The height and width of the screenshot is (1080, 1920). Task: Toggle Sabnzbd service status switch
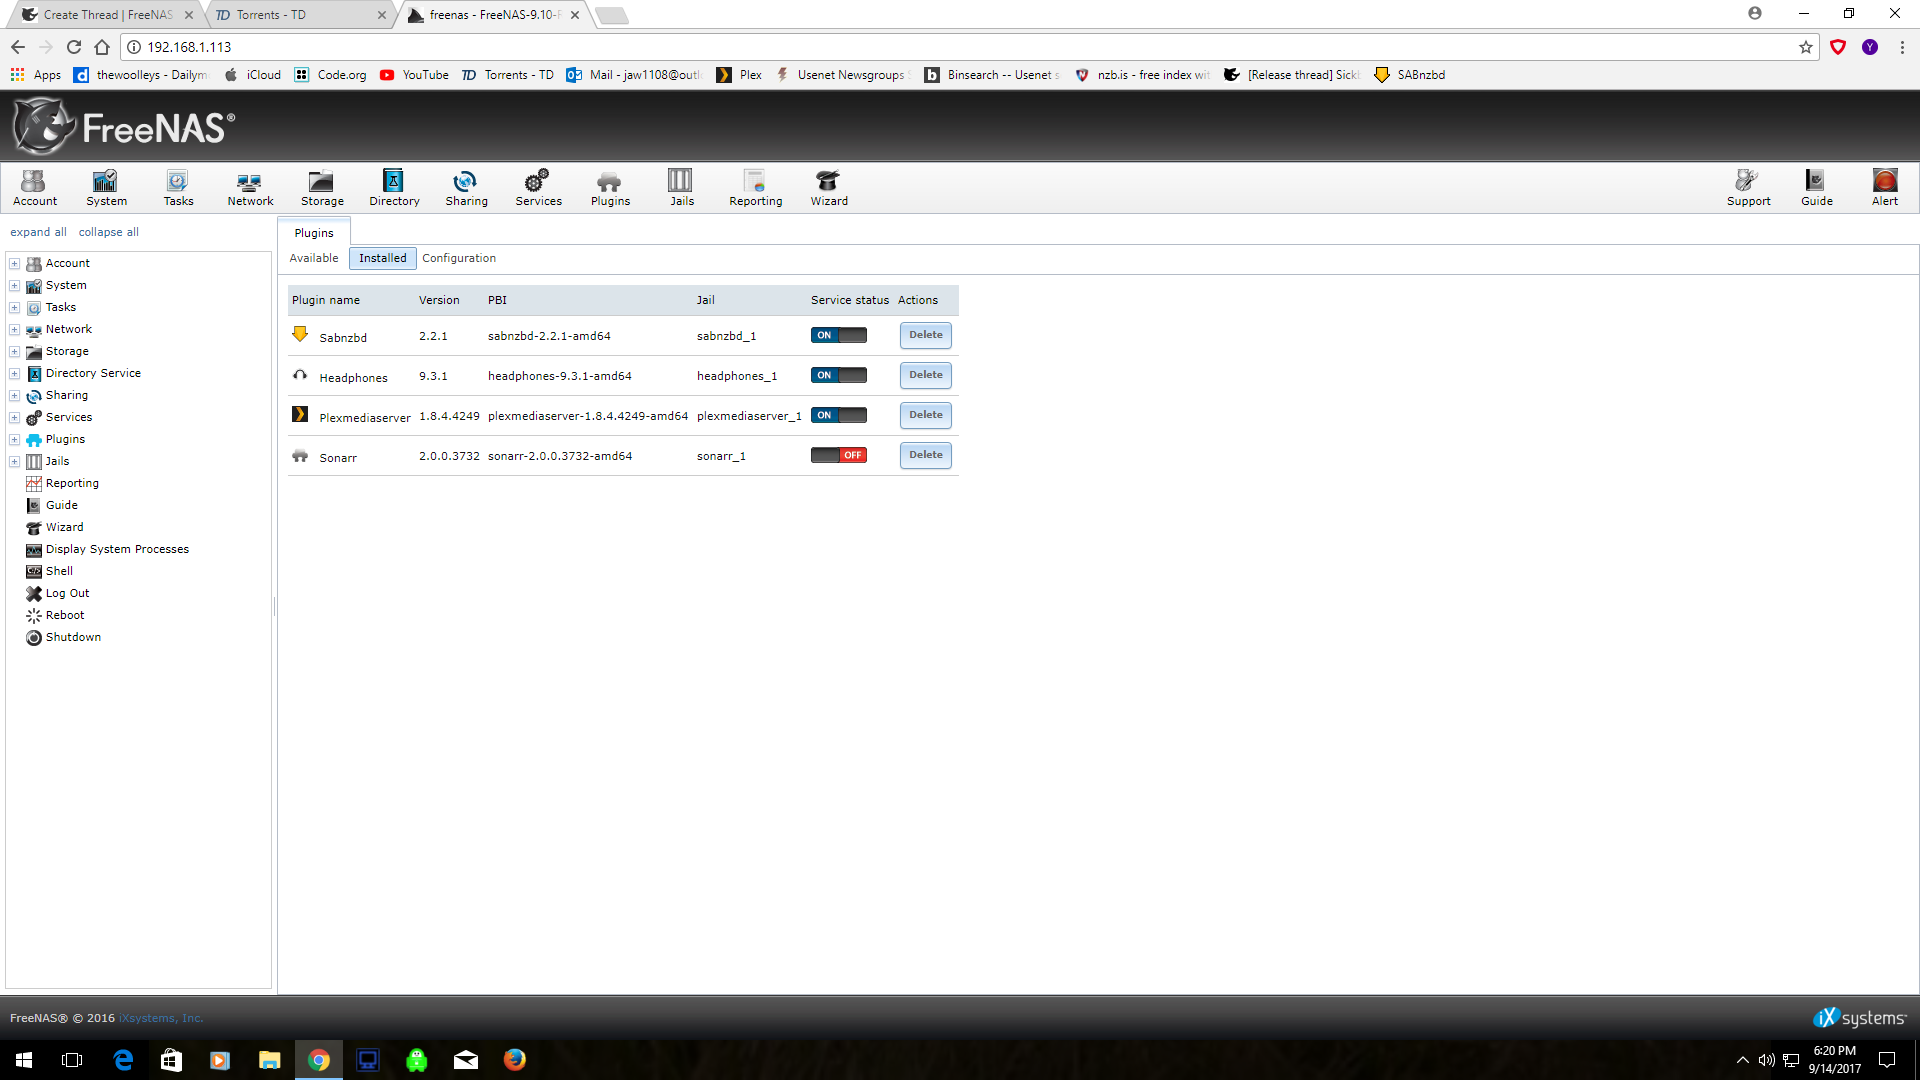(x=839, y=335)
